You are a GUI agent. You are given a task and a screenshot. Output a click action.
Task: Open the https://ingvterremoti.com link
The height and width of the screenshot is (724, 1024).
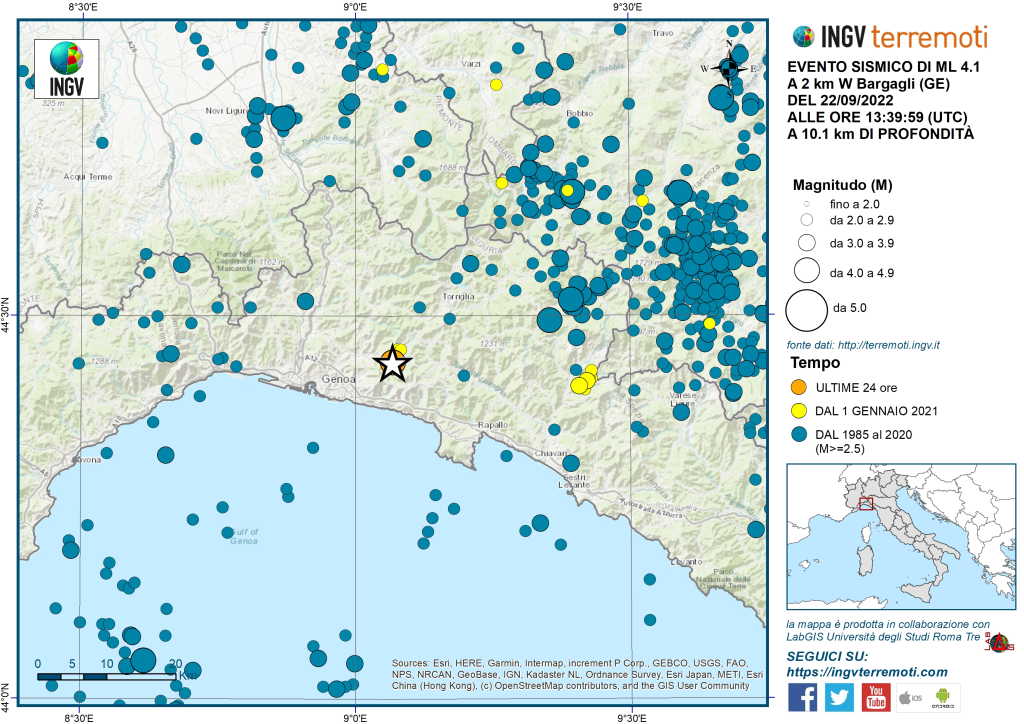click(x=867, y=672)
